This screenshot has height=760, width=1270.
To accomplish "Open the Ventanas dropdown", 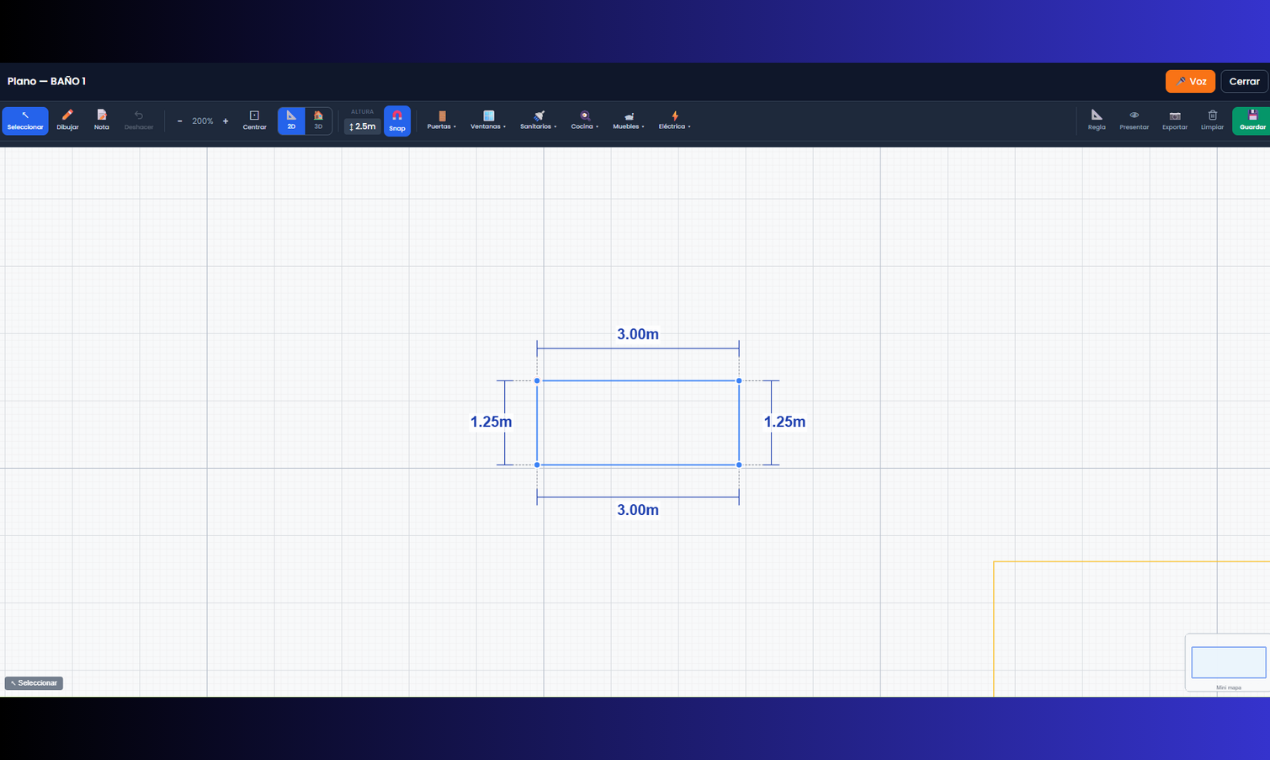I will pos(488,121).
